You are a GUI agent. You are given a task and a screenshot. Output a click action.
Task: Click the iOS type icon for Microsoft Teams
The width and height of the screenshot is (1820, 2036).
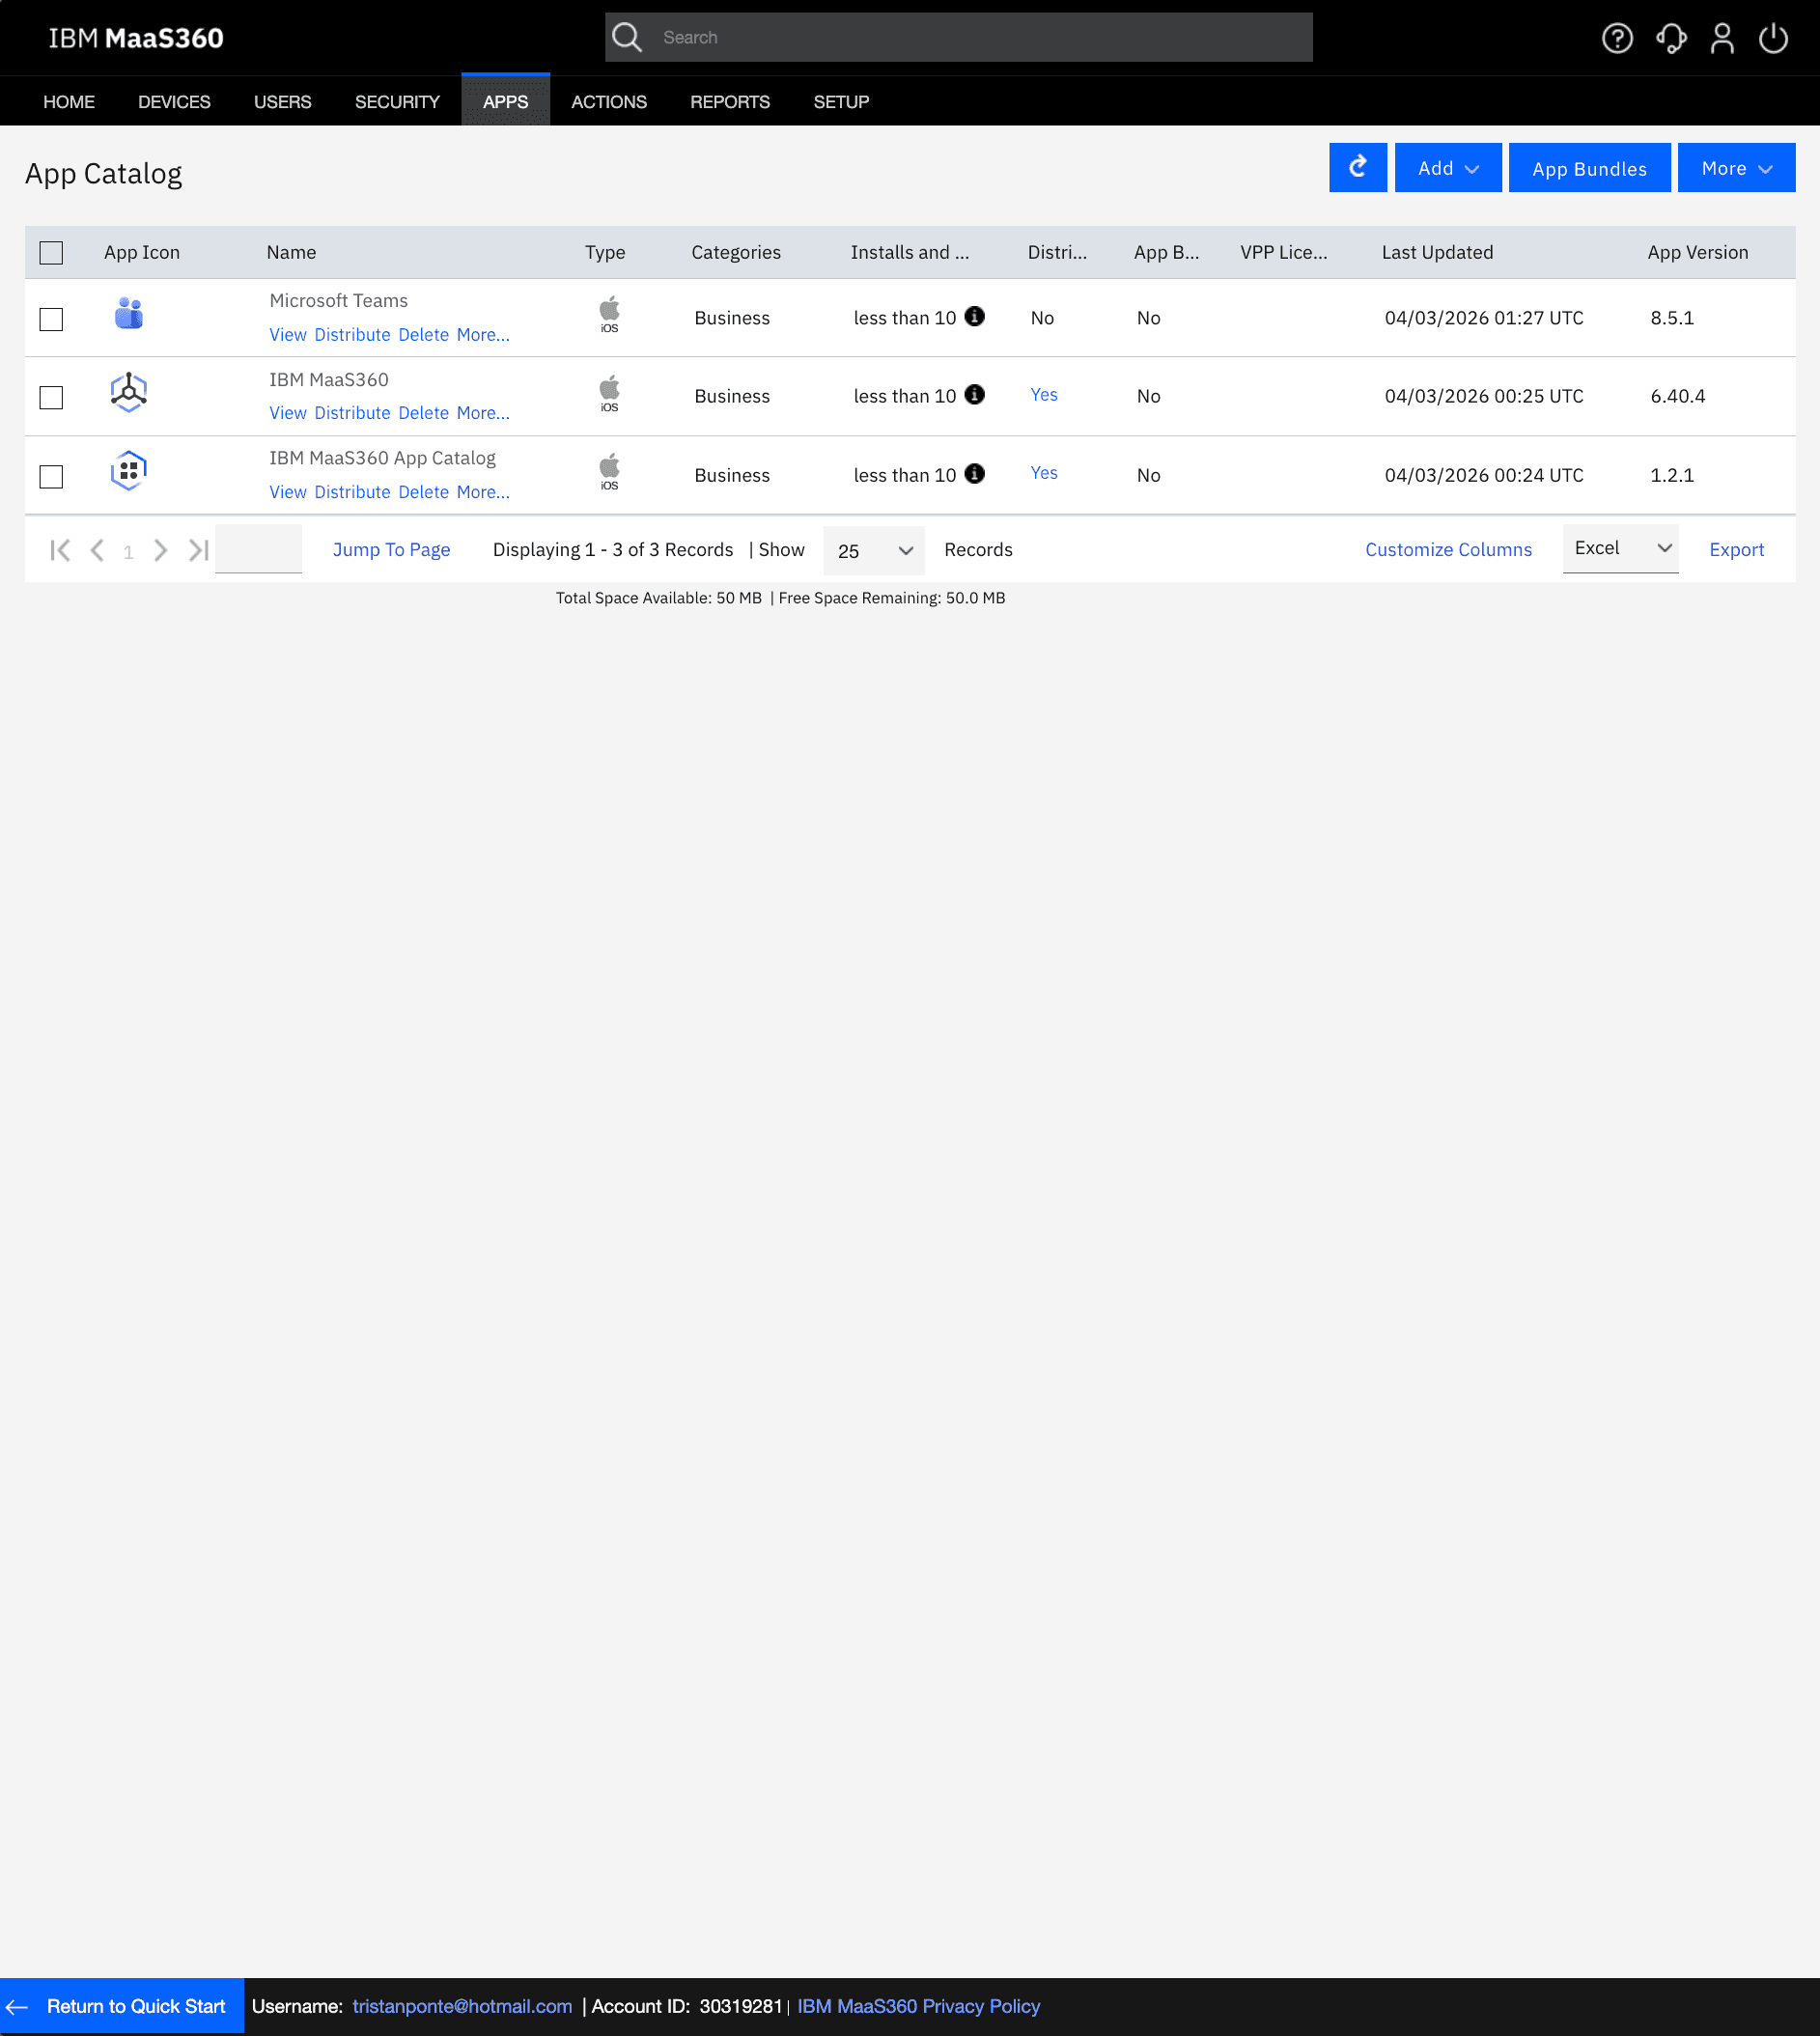(609, 314)
